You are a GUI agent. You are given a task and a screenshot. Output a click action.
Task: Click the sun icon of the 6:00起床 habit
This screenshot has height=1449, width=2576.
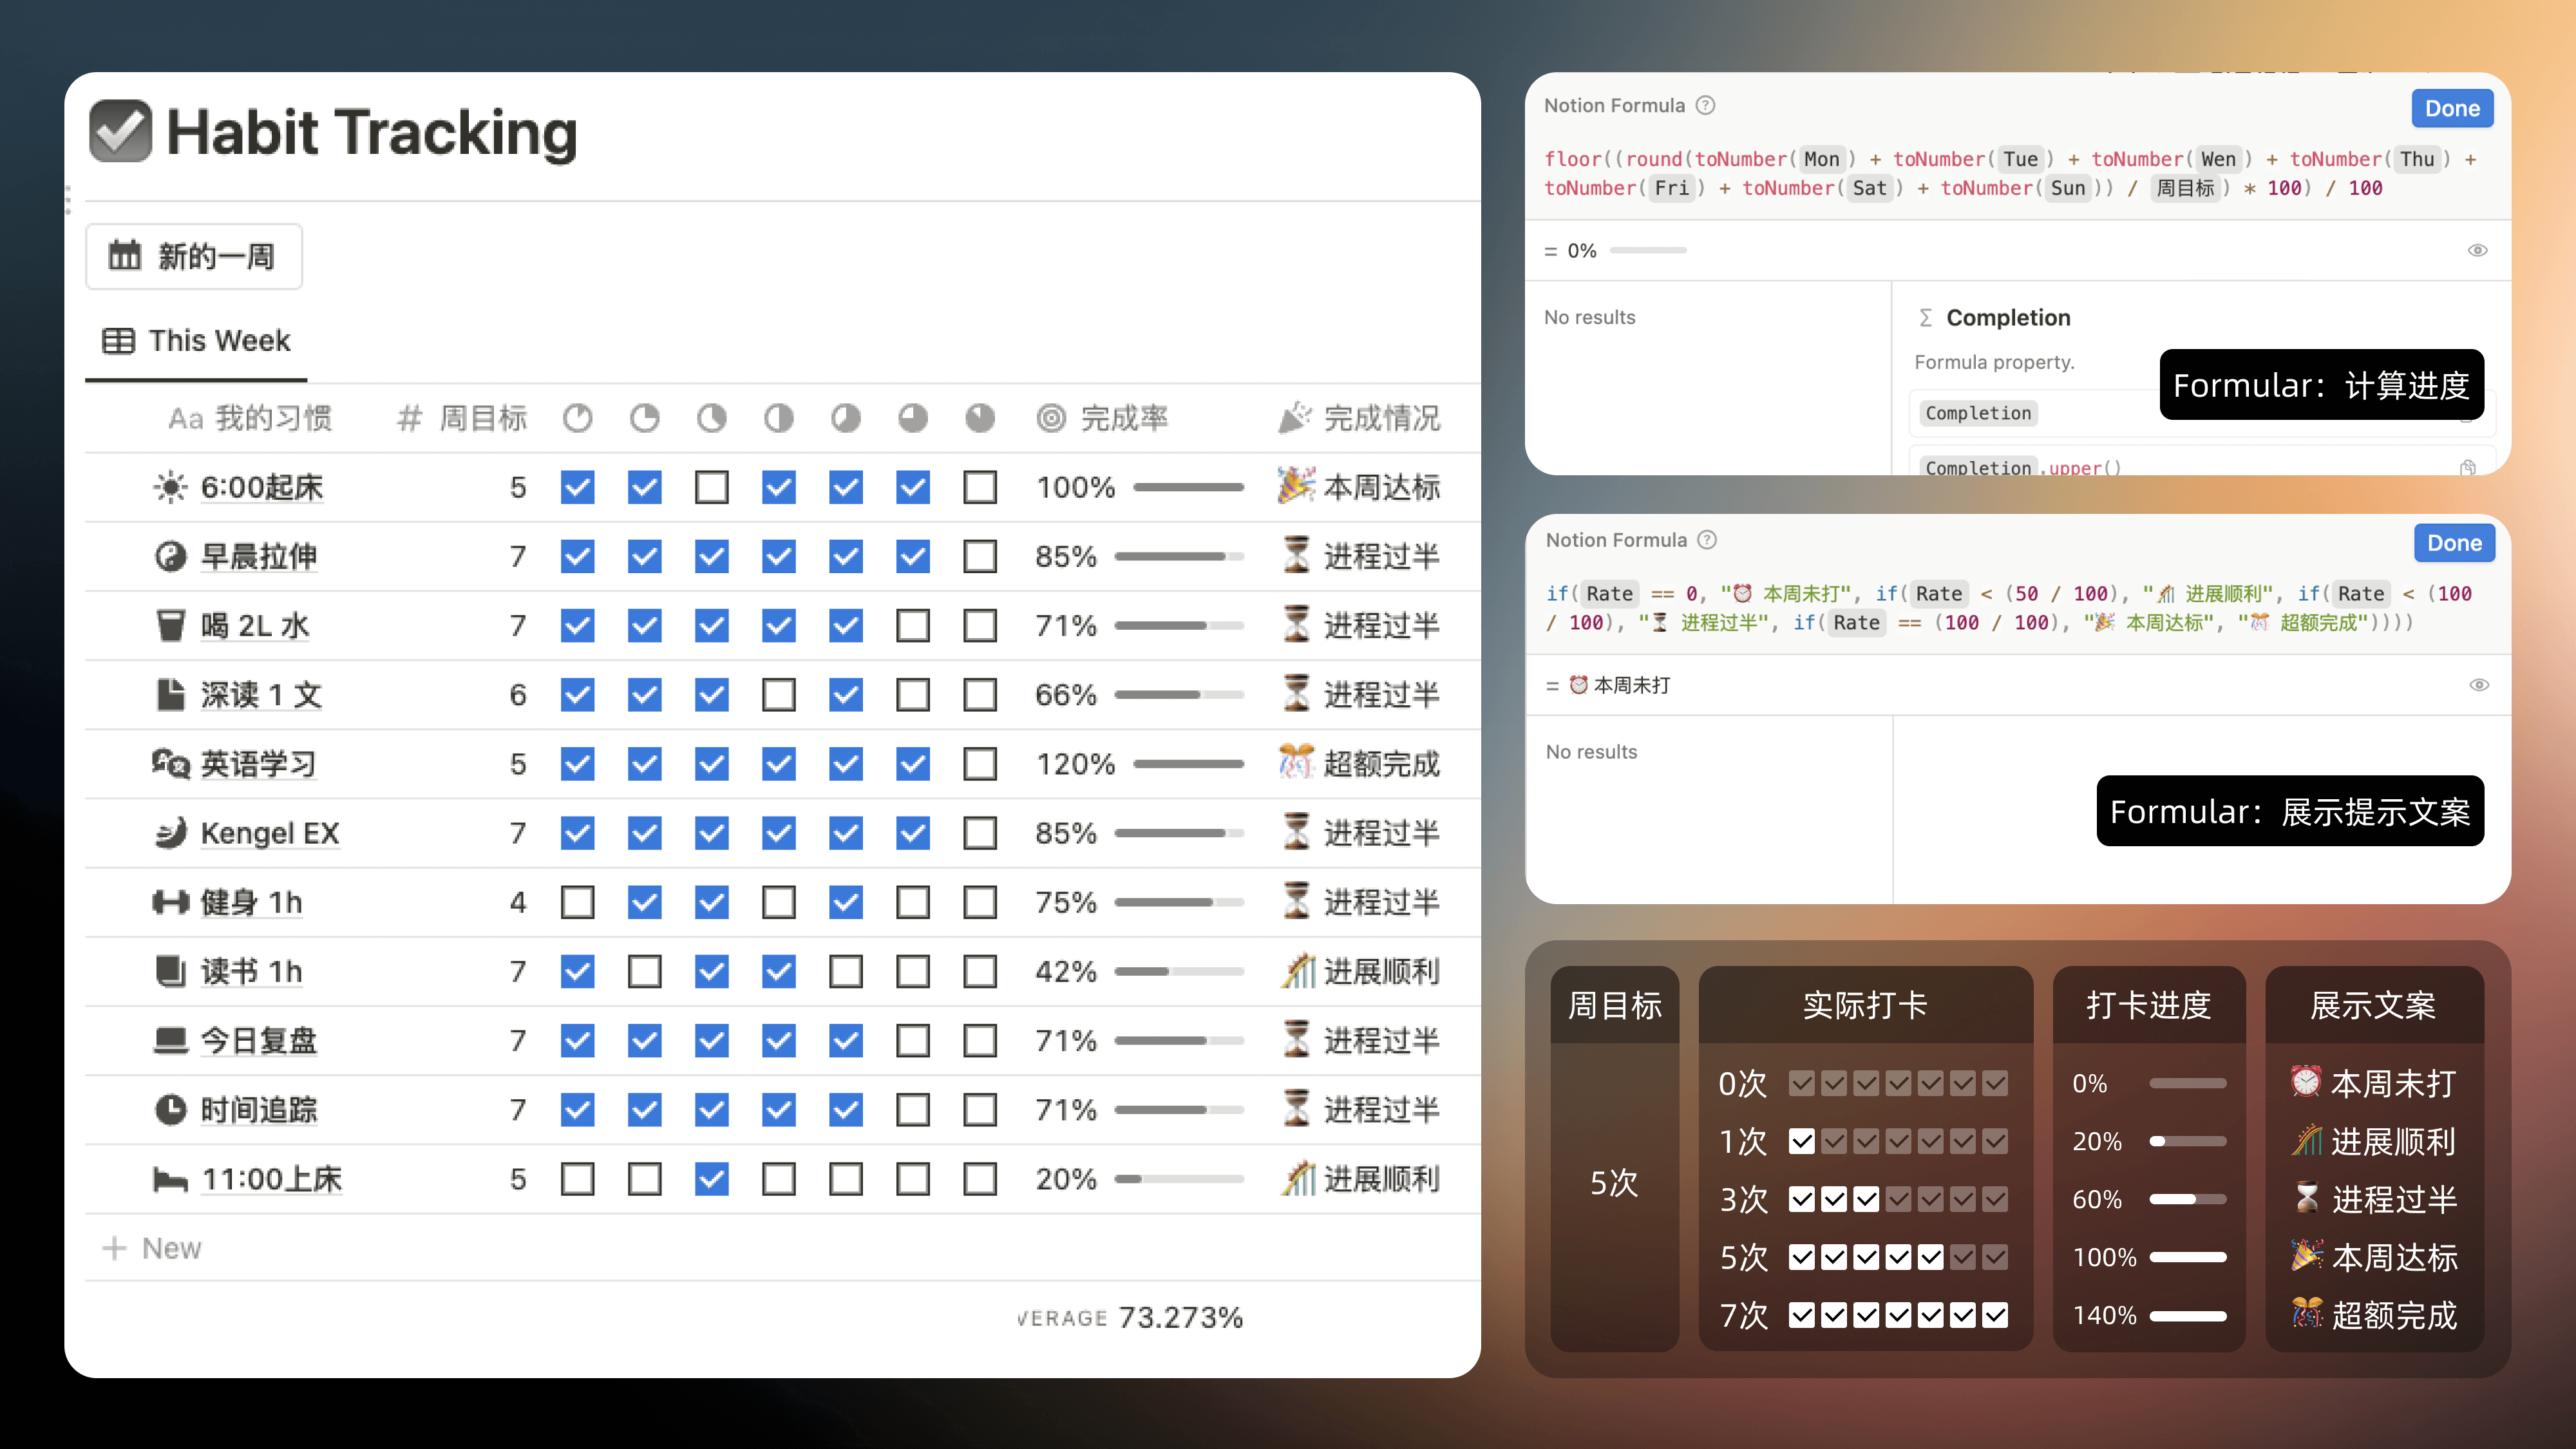click(x=170, y=487)
